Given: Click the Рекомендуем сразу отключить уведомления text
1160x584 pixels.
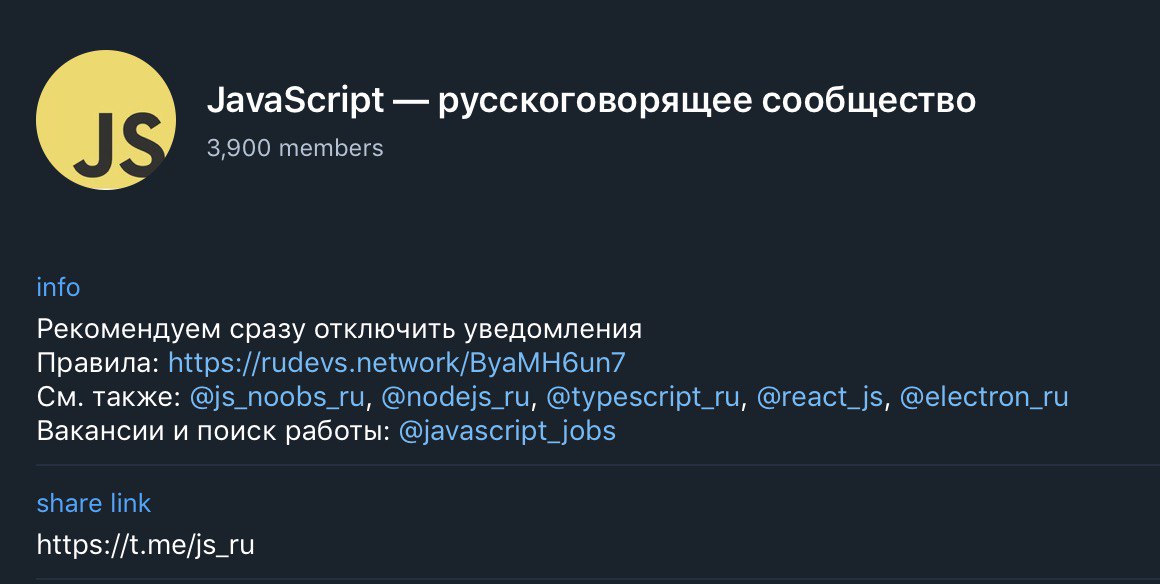Looking at the screenshot, I should coord(340,329).
